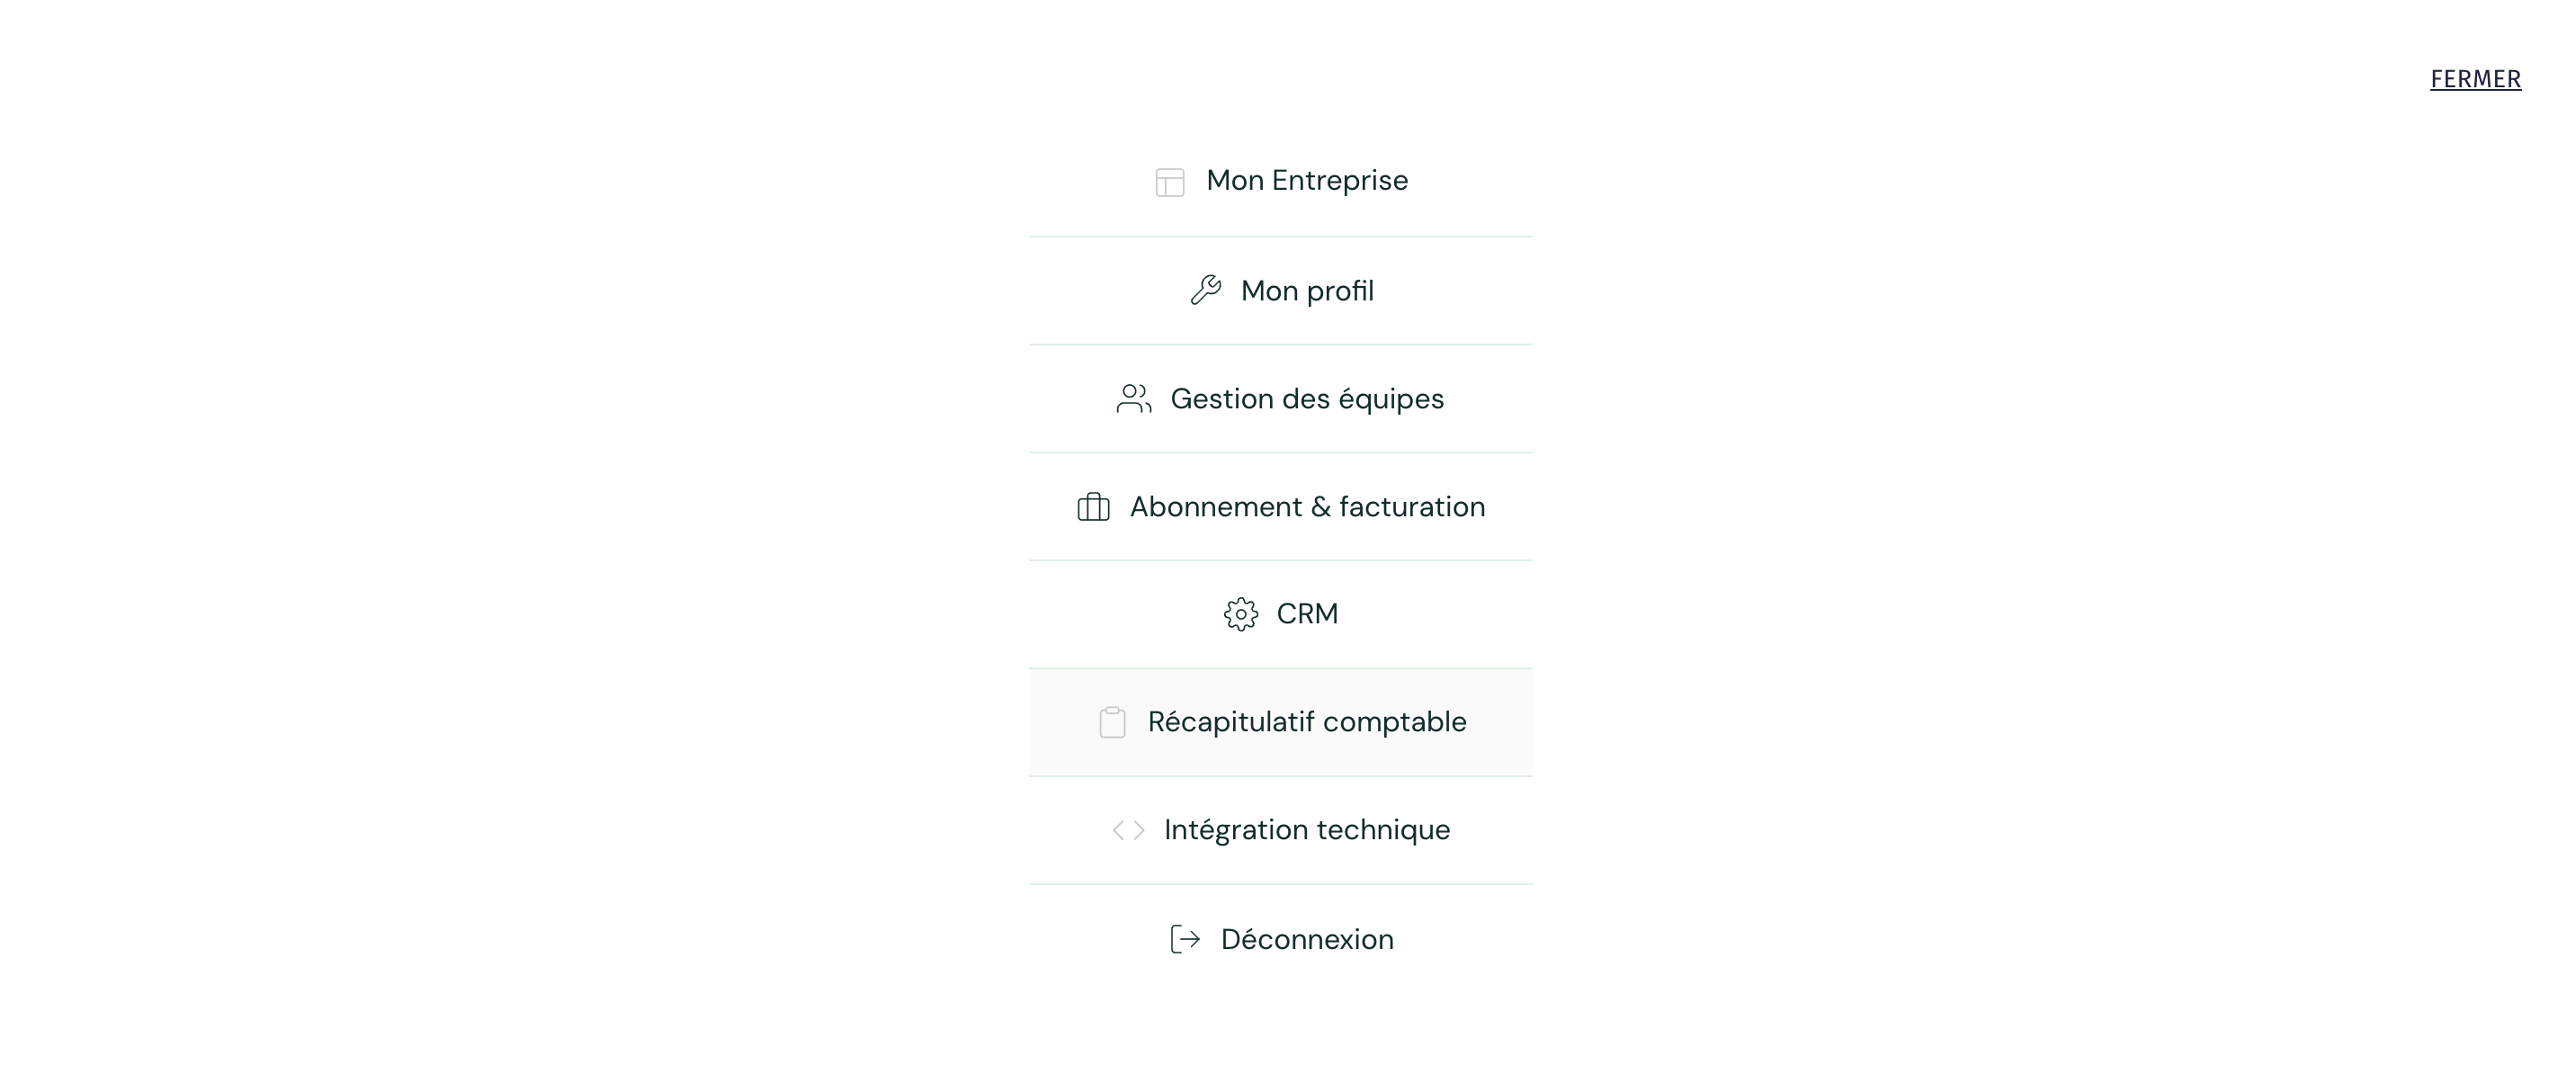Open Abonnement & facturation settings
Screen dimensions: 2576x1092
pos(1306,507)
